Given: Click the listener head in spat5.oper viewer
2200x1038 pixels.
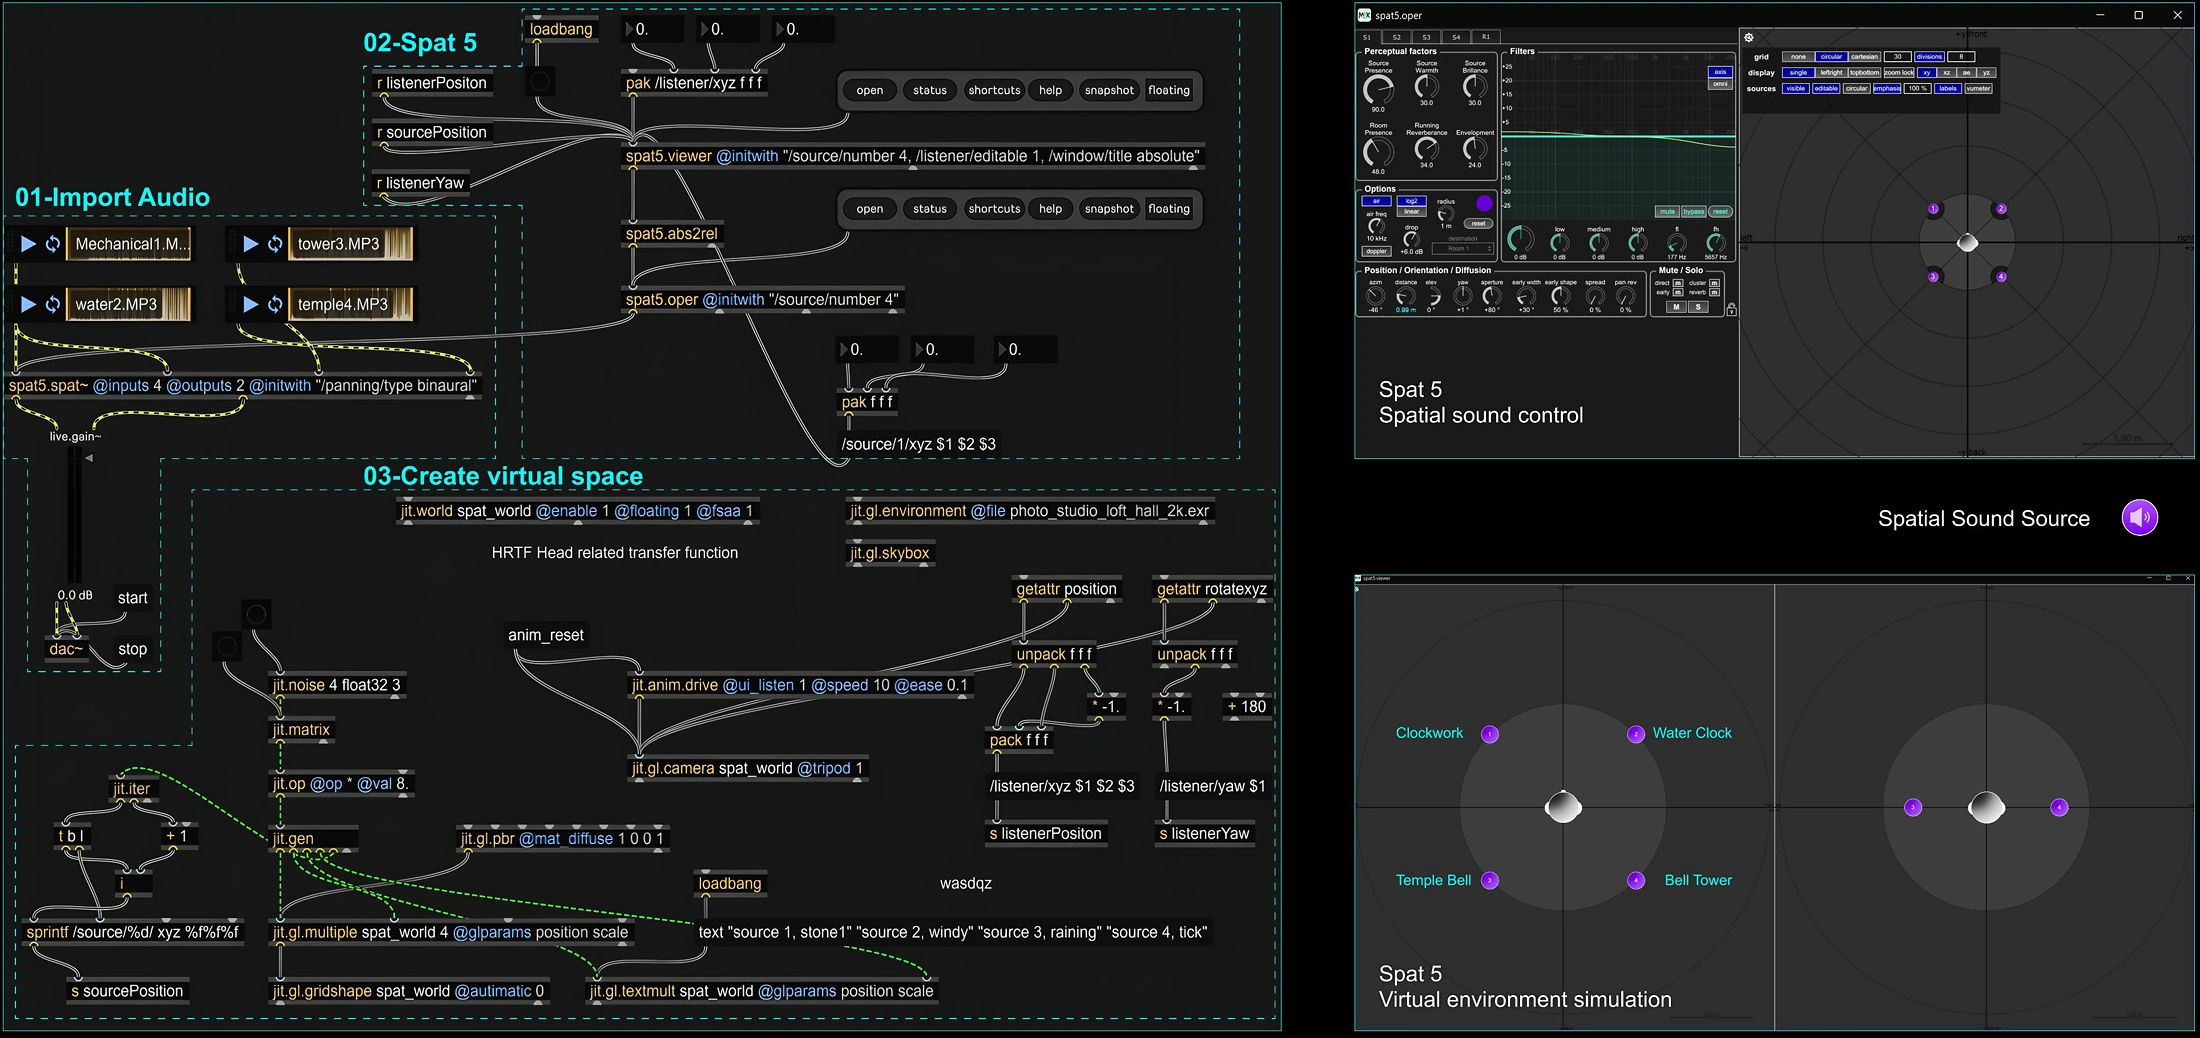Looking at the screenshot, I should tap(1967, 243).
